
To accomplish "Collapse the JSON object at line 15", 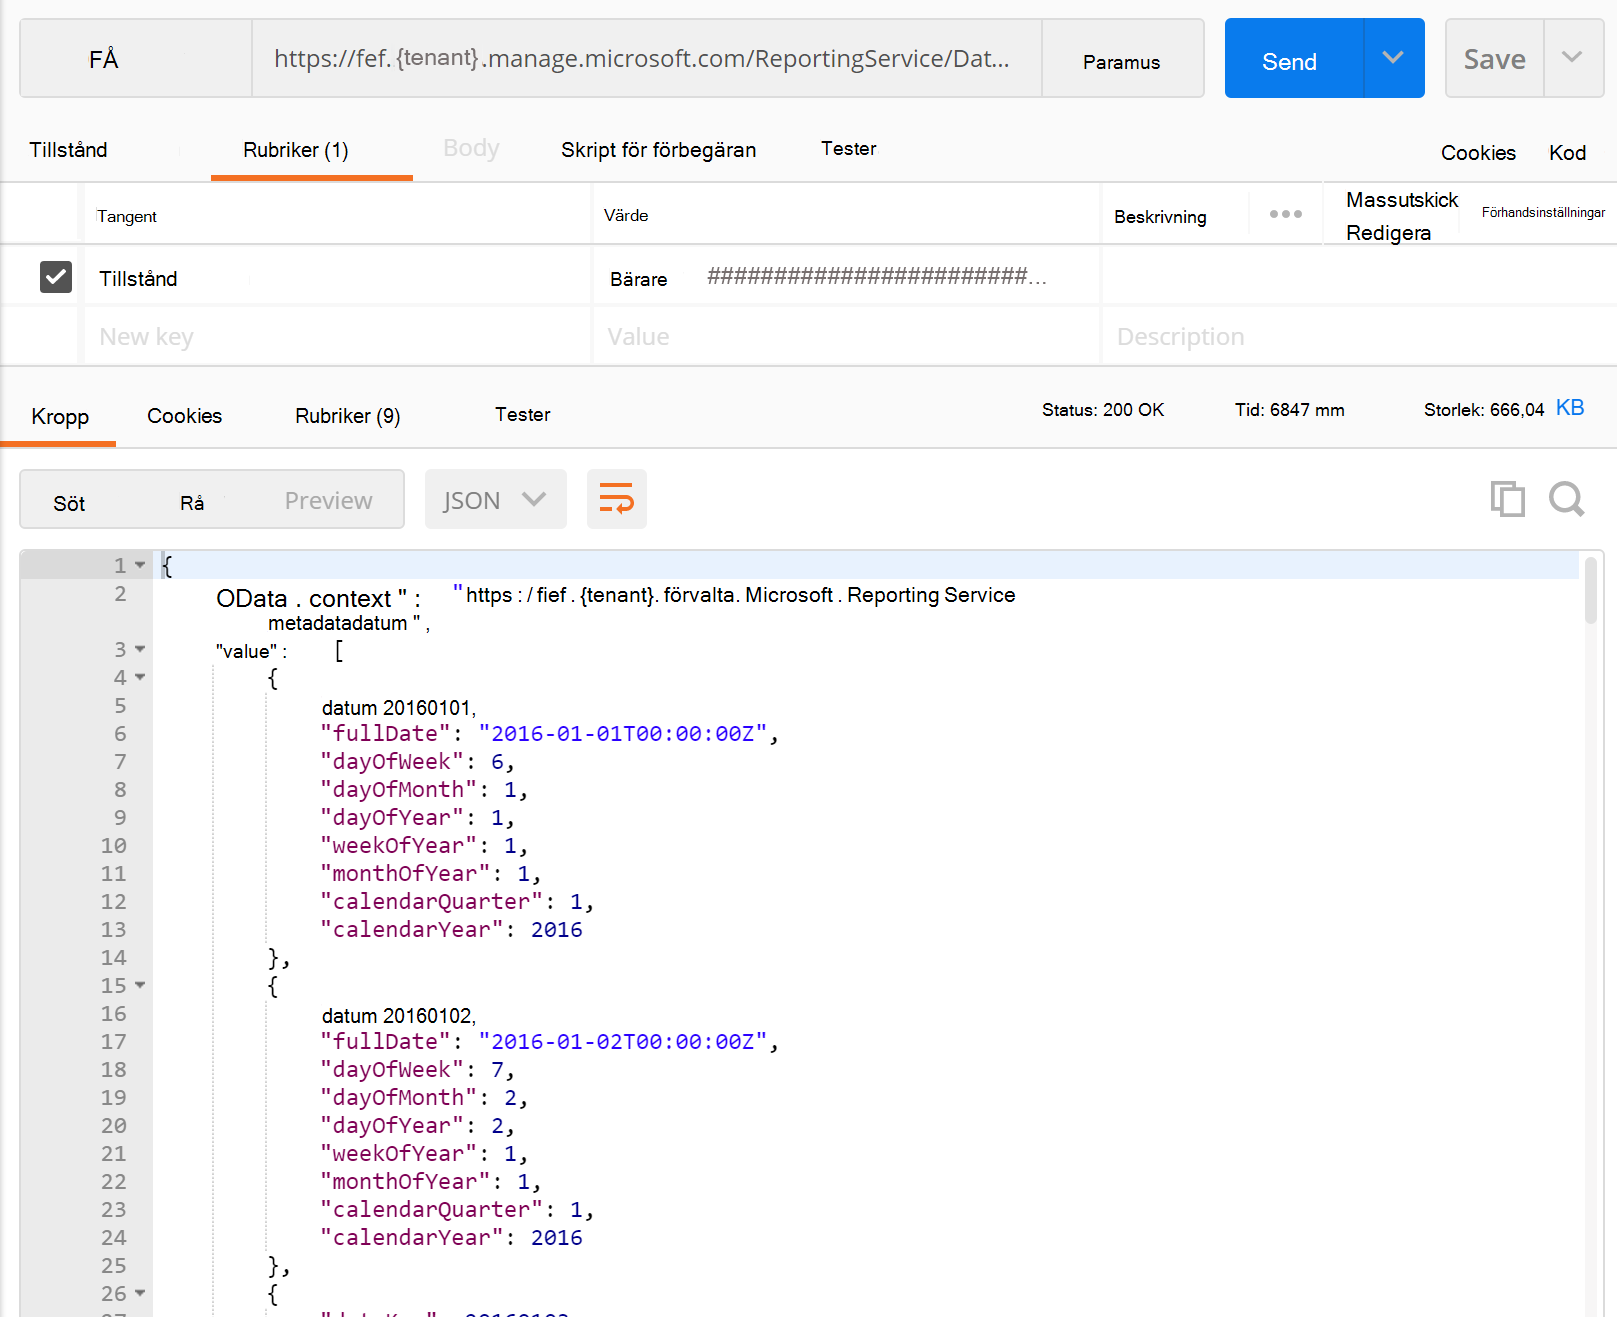I will pos(140,986).
